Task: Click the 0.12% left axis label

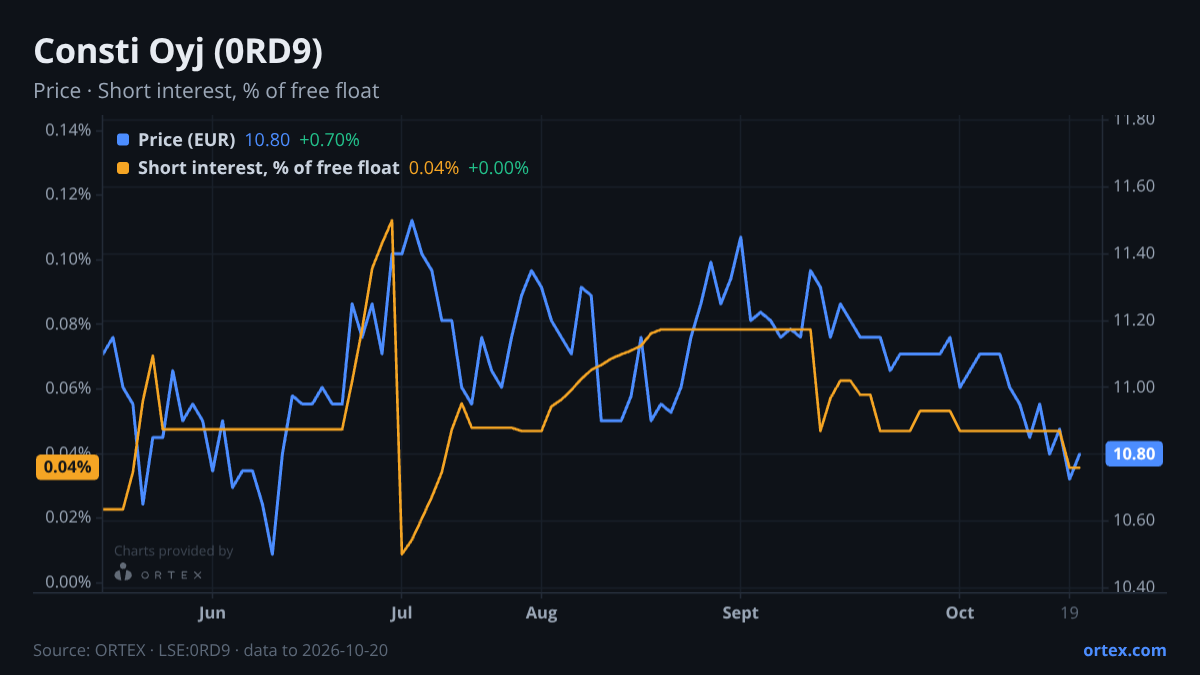Action: pos(68,194)
